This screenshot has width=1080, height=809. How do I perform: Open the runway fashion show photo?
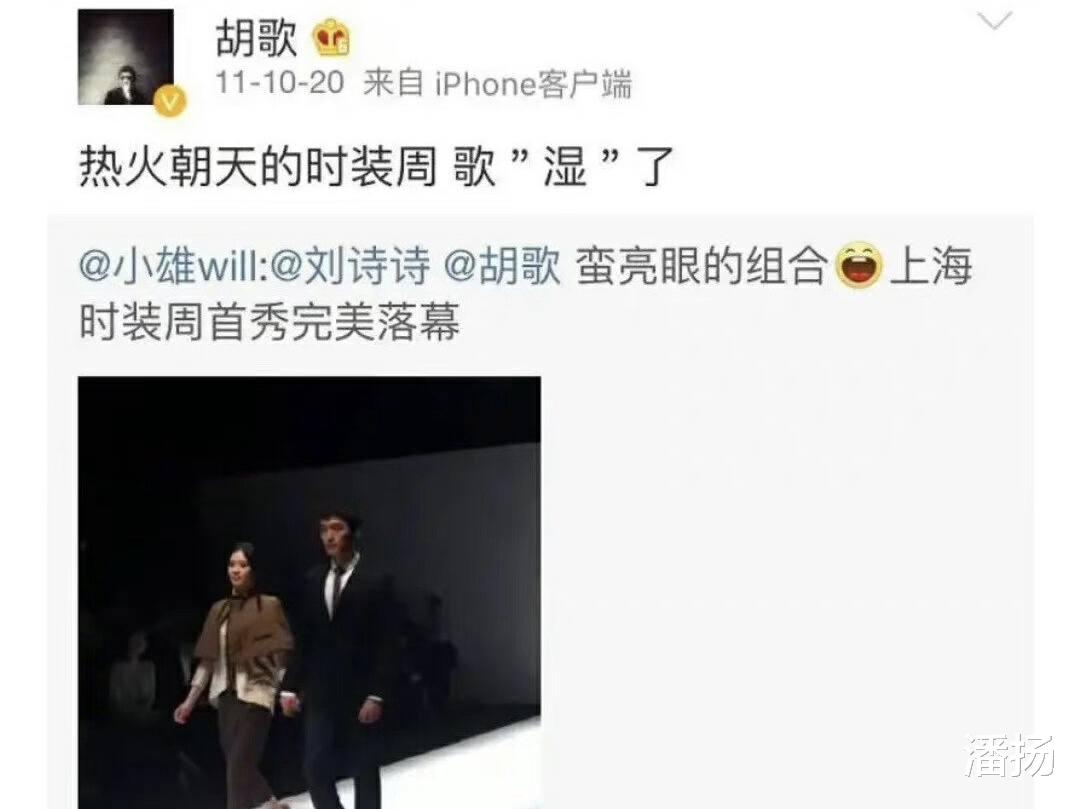(309, 592)
